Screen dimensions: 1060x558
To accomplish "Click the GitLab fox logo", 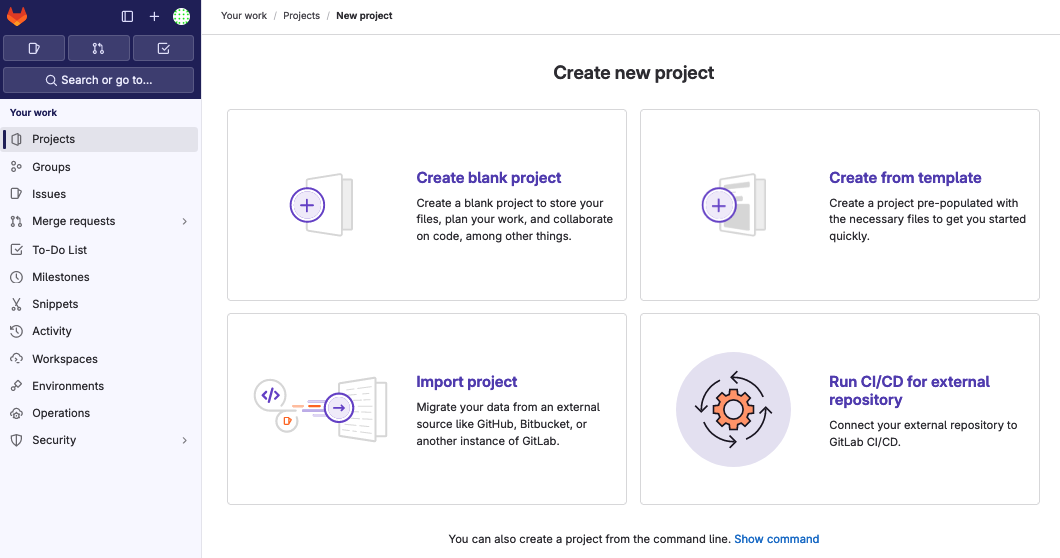I will pyautogui.click(x=17, y=16).
